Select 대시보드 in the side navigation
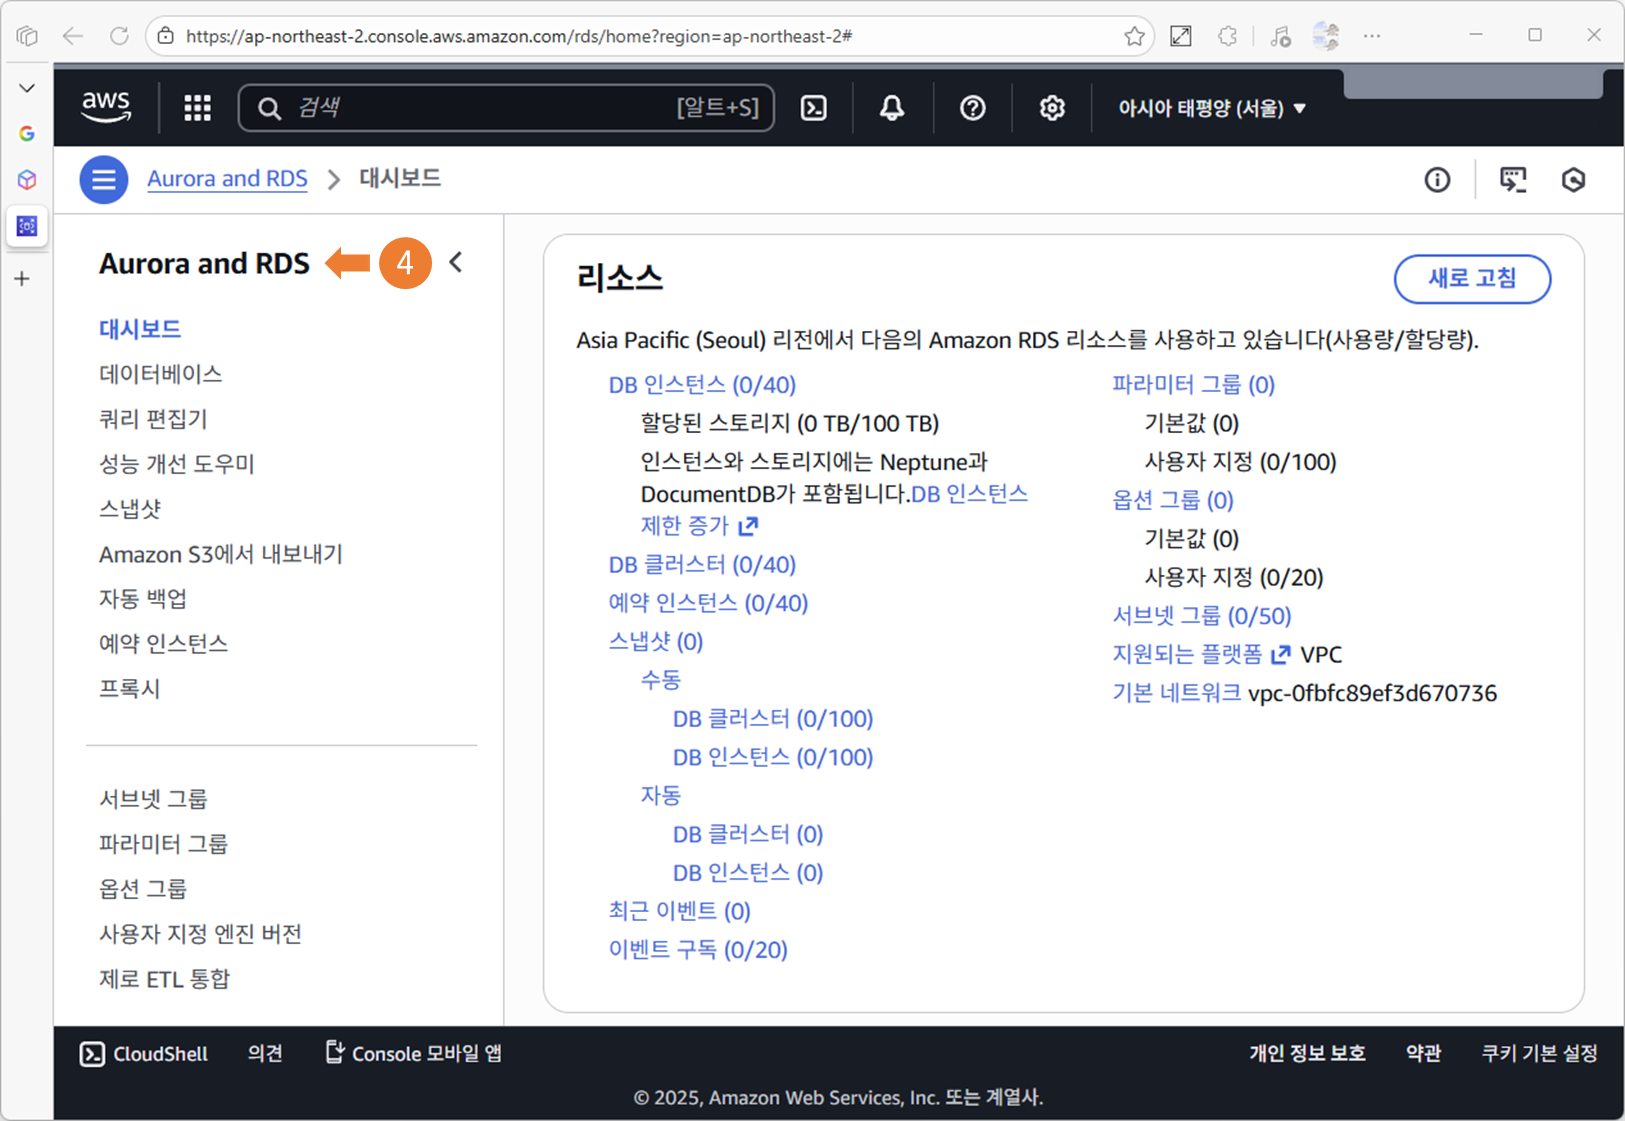The width and height of the screenshot is (1625, 1121). pyautogui.click(x=140, y=329)
